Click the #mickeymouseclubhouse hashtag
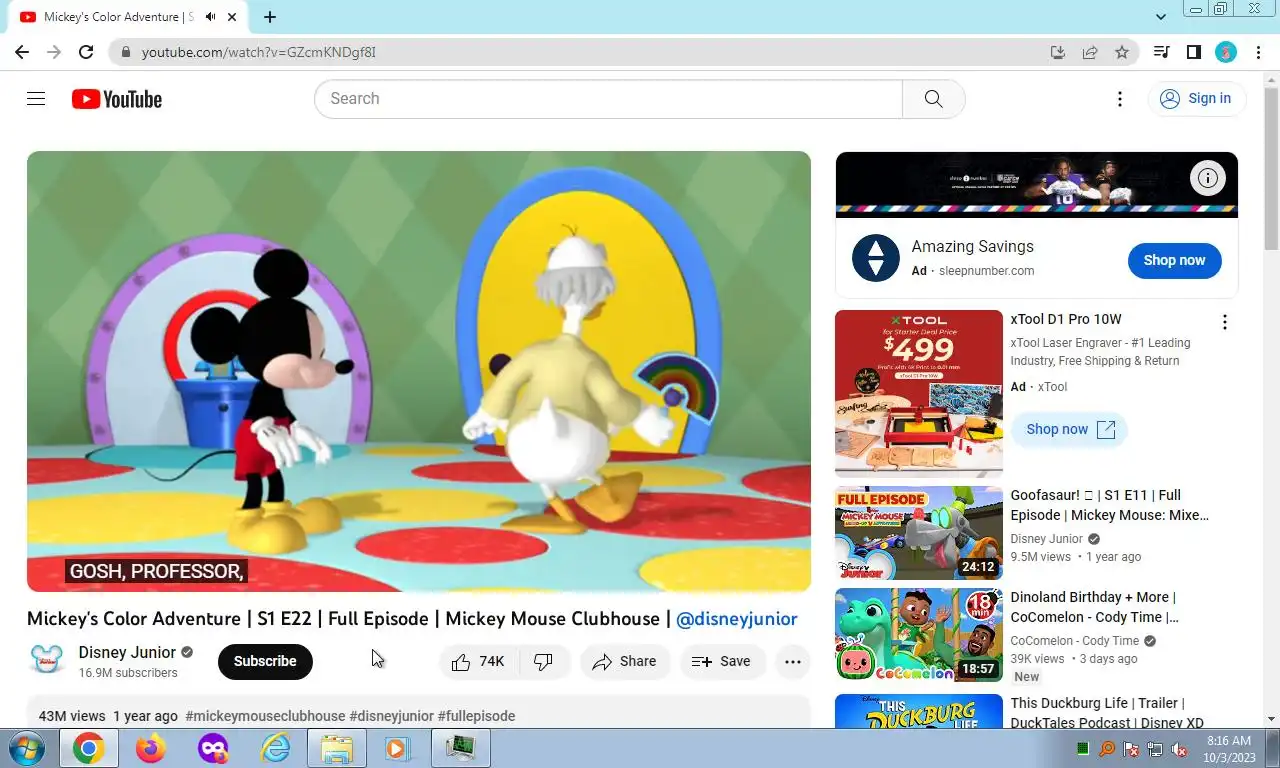This screenshot has height=768, width=1280. click(265, 716)
